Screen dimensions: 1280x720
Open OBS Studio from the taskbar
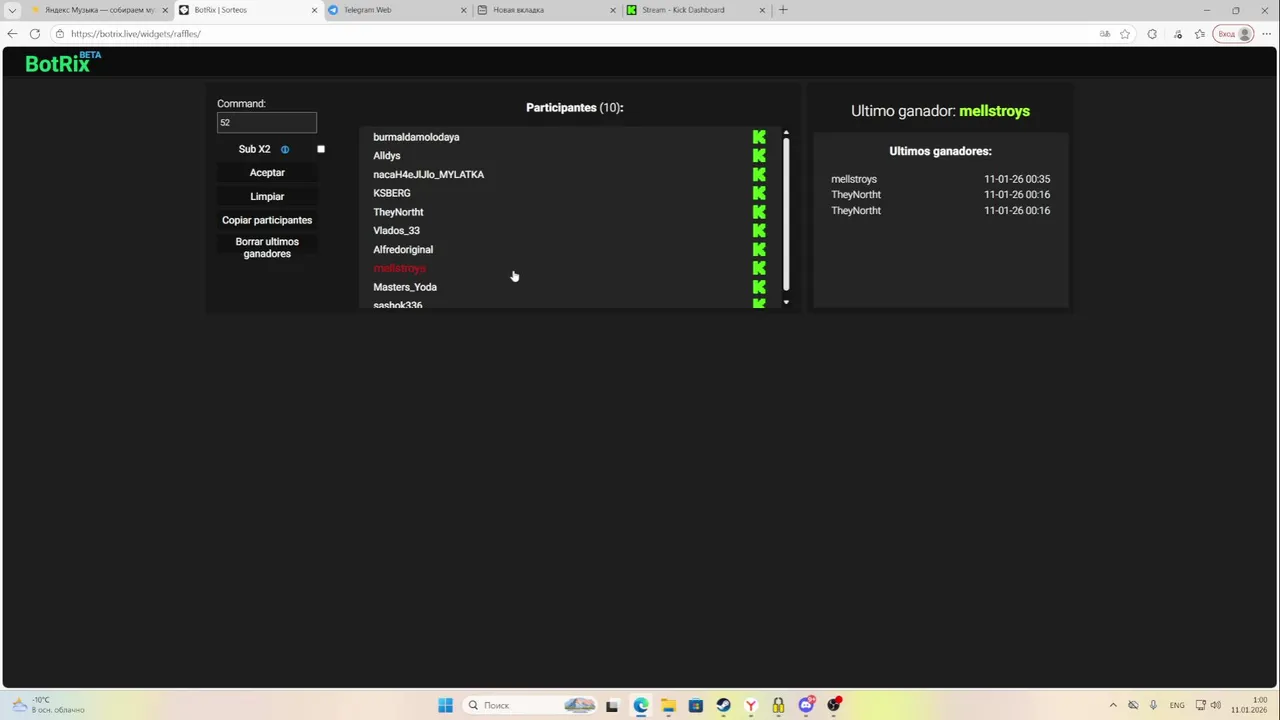[834, 705]
